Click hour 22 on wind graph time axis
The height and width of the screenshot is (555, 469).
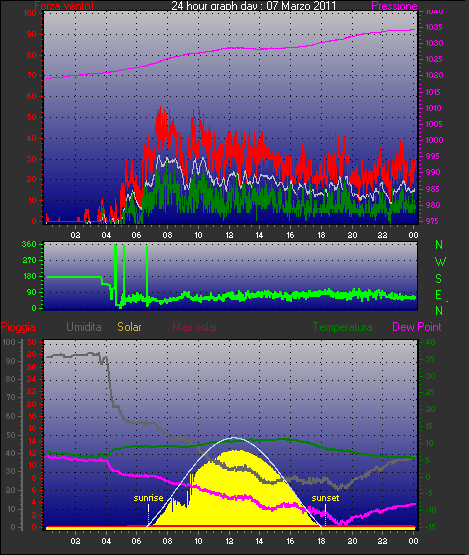coord(383,235)
